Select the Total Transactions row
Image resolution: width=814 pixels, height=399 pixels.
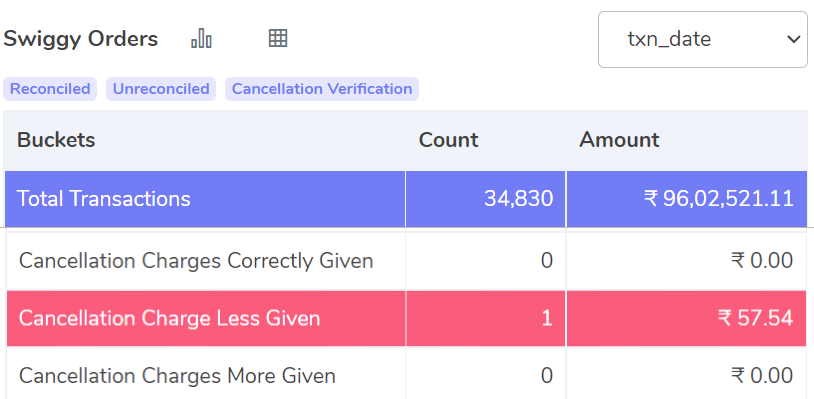(406, 199)
